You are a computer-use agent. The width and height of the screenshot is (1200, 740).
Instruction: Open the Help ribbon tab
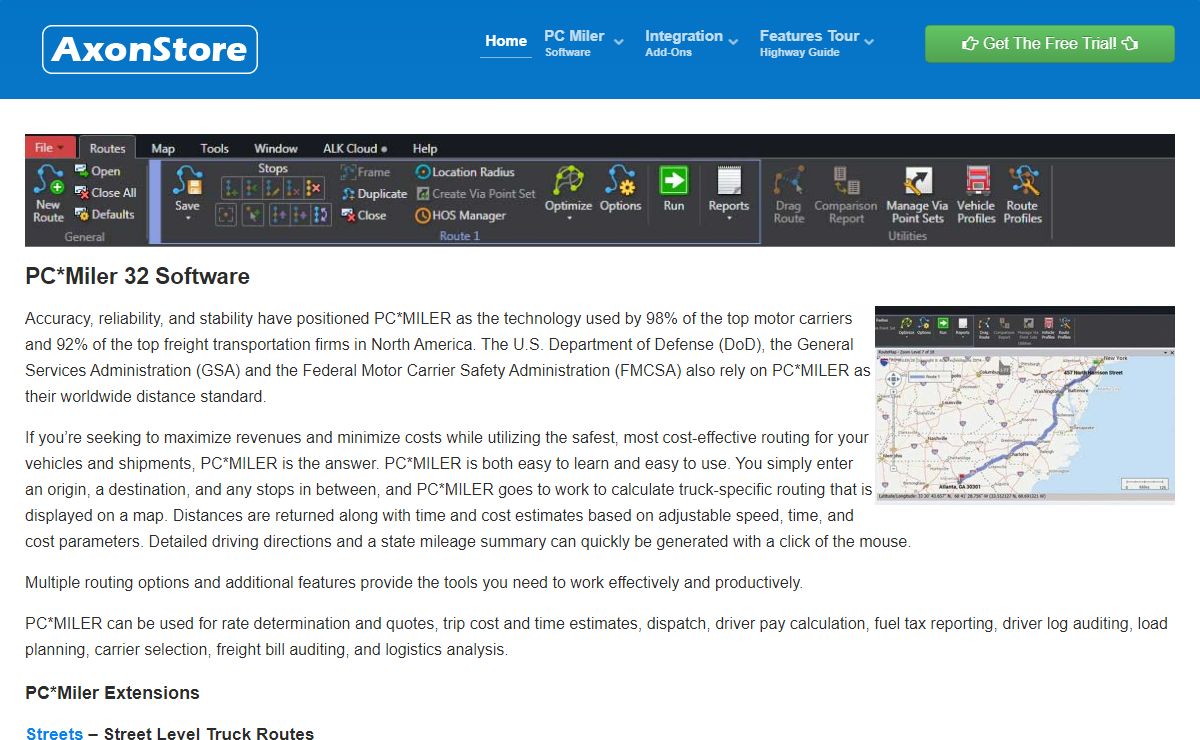[425, 148]
